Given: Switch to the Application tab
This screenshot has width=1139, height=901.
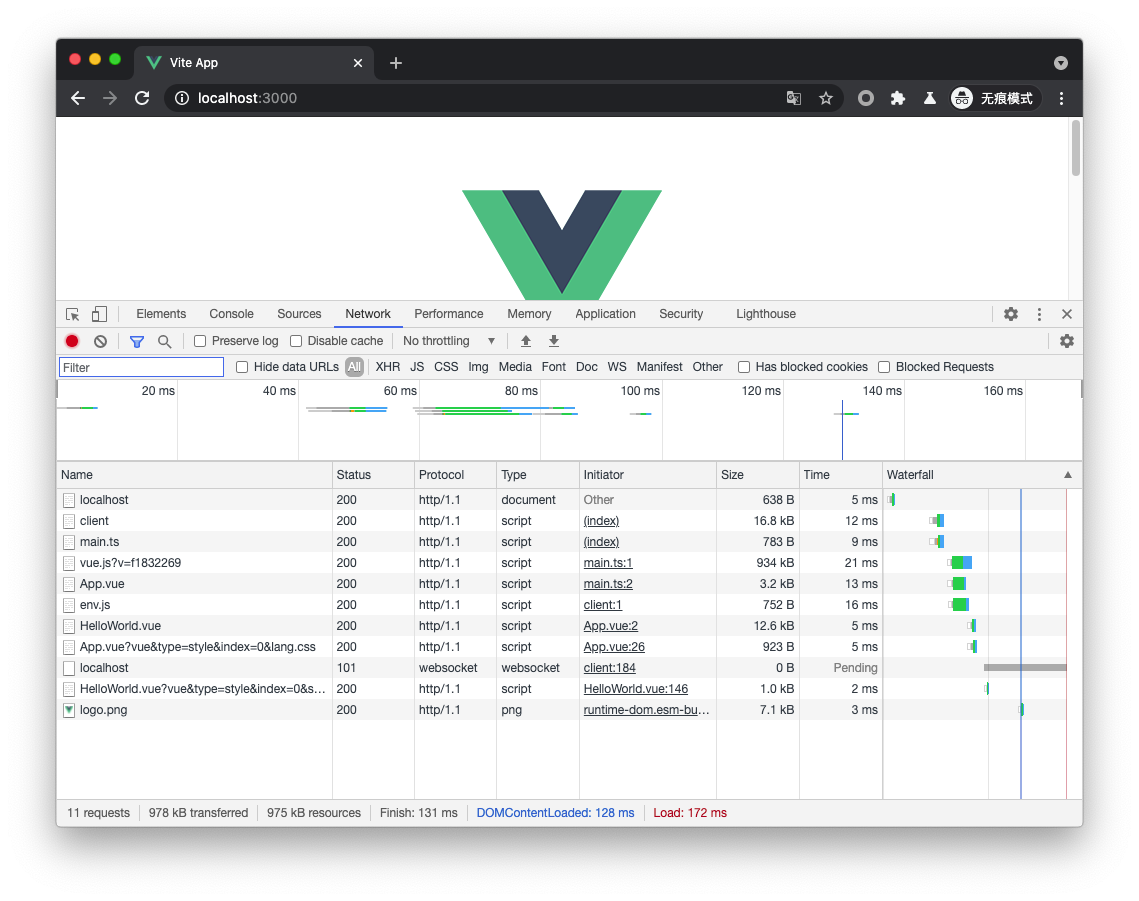Looking at the screenshot, I should (606, 314).
